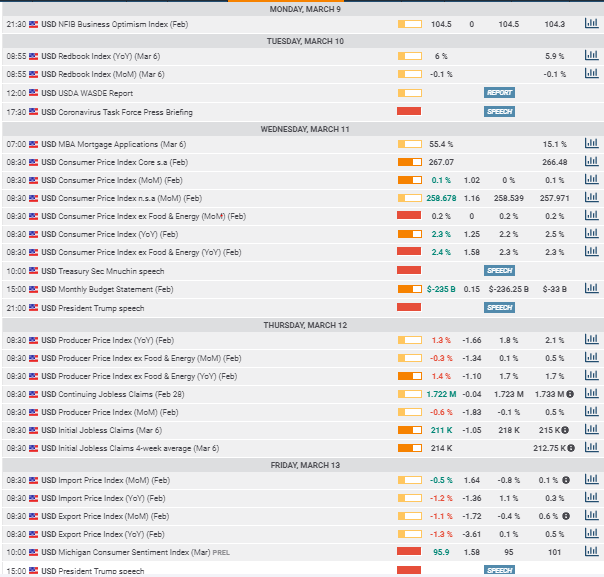Viewport: 604px width, 577px height.
Task: Open chart icon for Import Price Index (YoY)
Action: pos(591,498)
